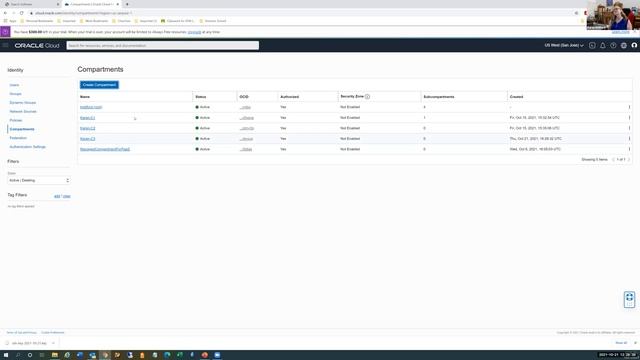Open the Oracle Cloud hamburger navigation menu
This screenshot has width=640, height=360.
(5, 45)
